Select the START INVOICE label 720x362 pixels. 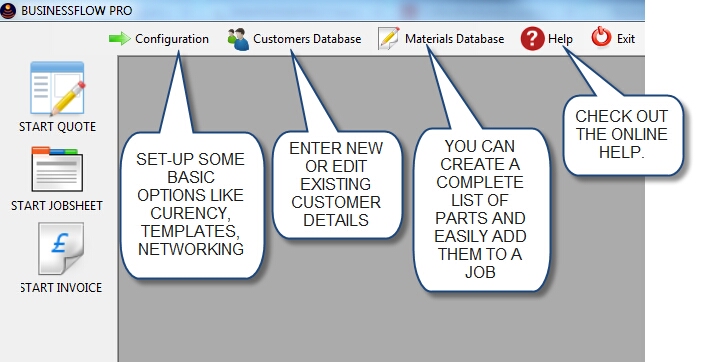click(x=61, y=288)
